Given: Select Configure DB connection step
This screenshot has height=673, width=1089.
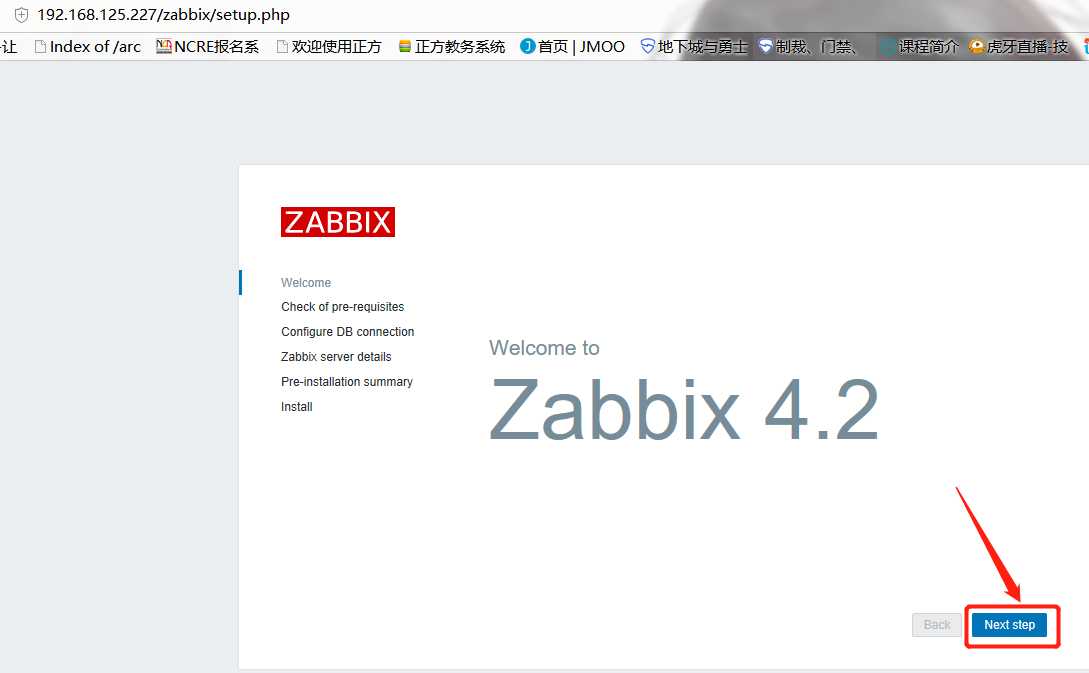Looking at the screenshot, I should coord(347,332).
